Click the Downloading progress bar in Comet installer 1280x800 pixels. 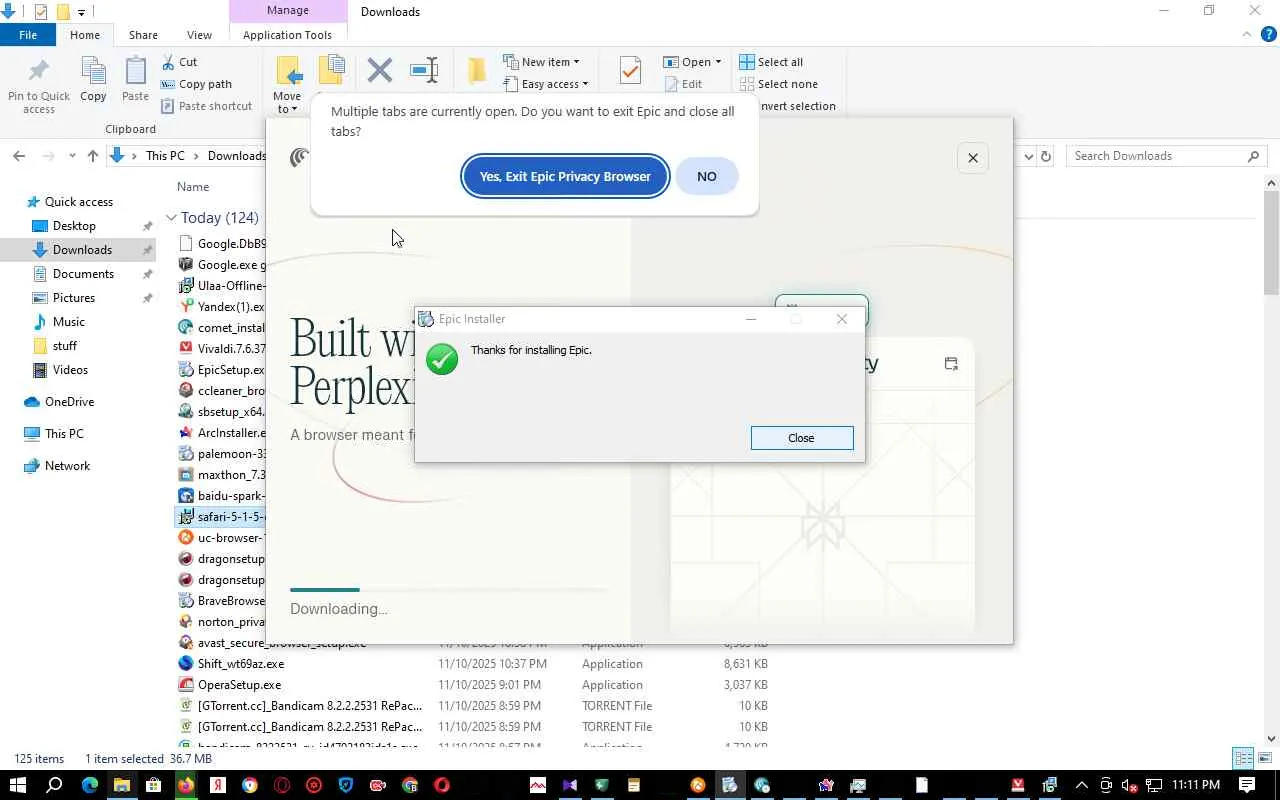point(448,590)
